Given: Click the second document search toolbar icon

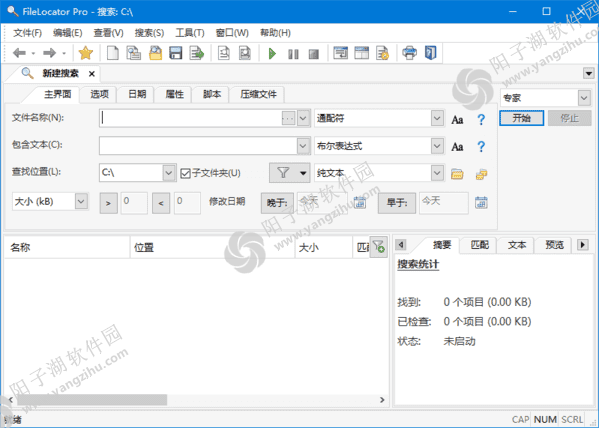Looking at the screenshot, I should 244,53.
